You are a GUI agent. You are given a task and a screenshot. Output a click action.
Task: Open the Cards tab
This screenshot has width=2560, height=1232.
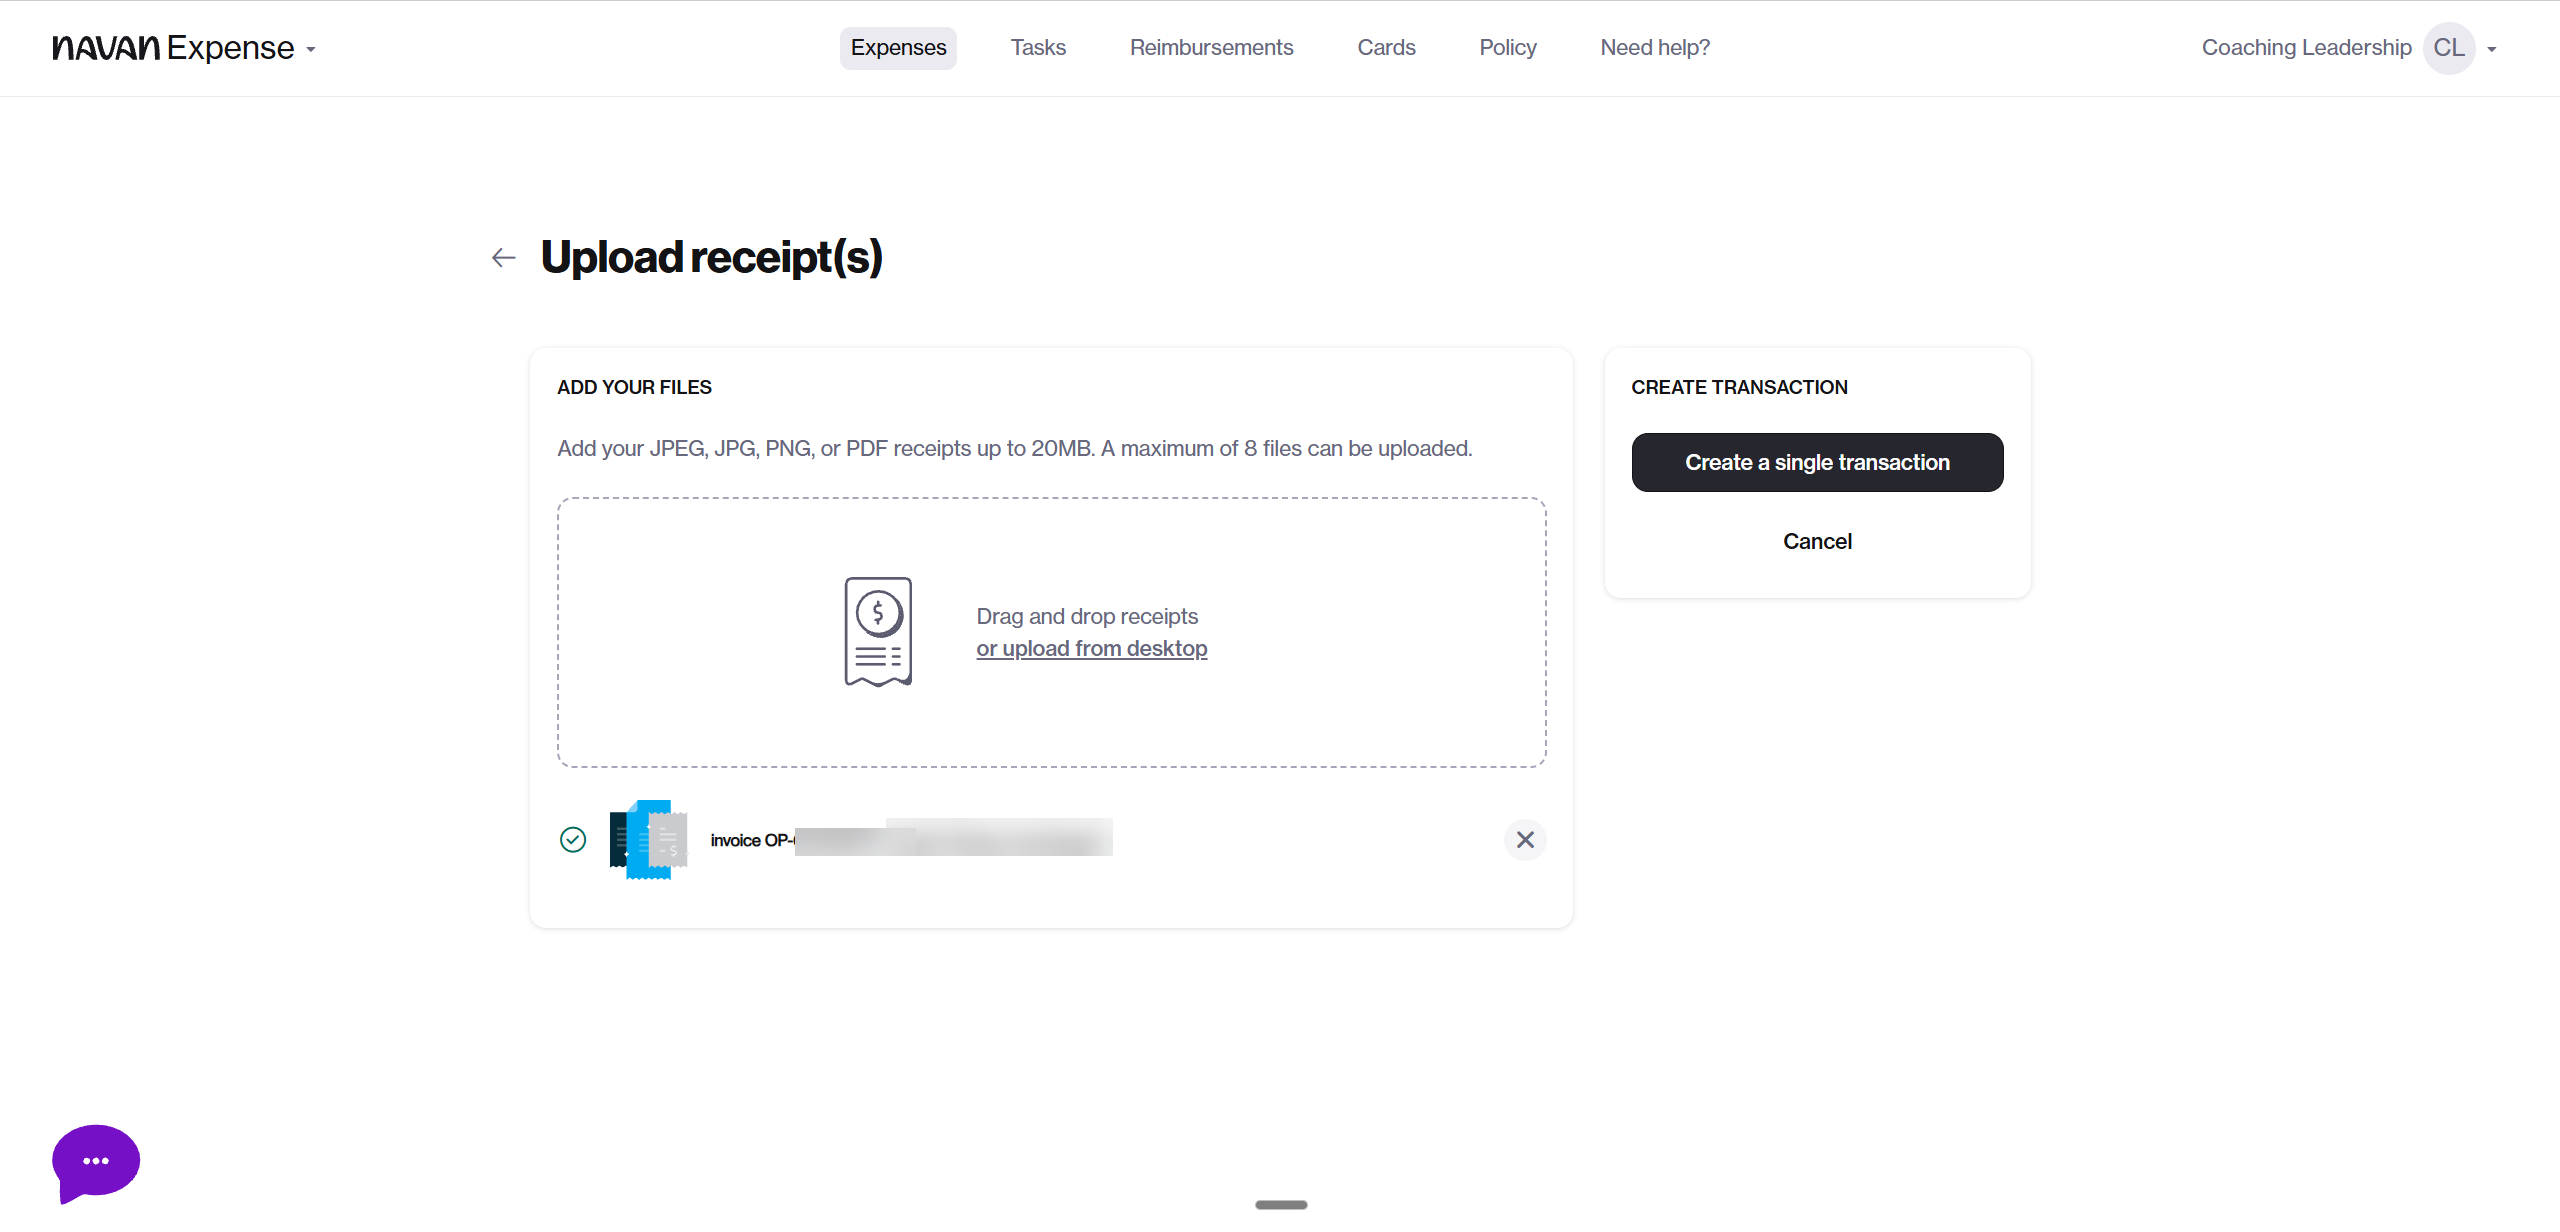pyautogui.click(x=1386, y=48)
